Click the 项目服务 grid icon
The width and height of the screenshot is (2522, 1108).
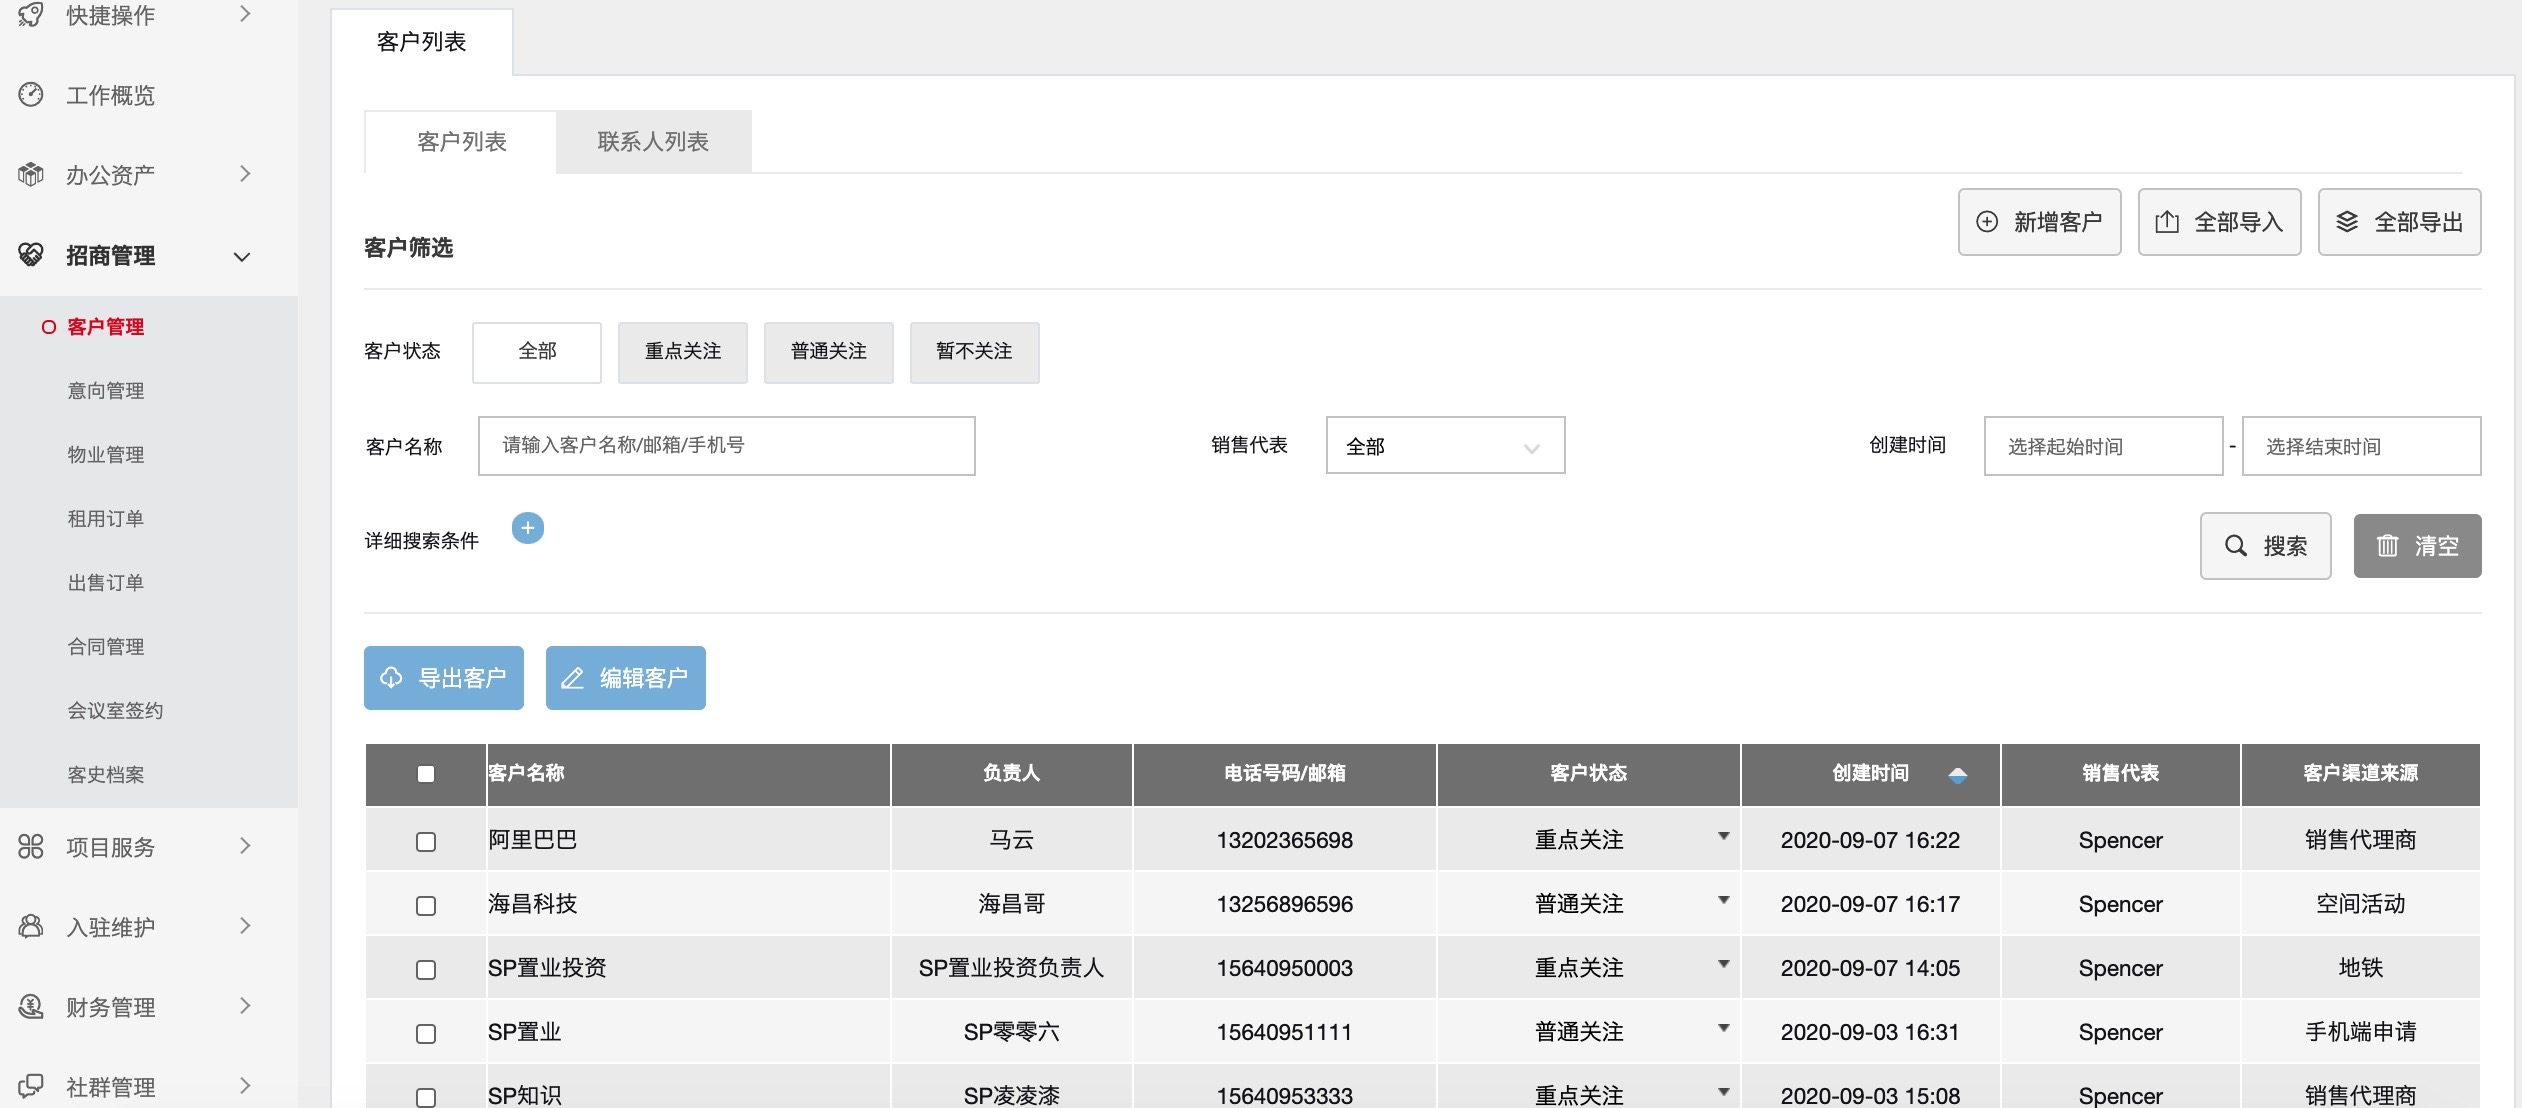31,847
